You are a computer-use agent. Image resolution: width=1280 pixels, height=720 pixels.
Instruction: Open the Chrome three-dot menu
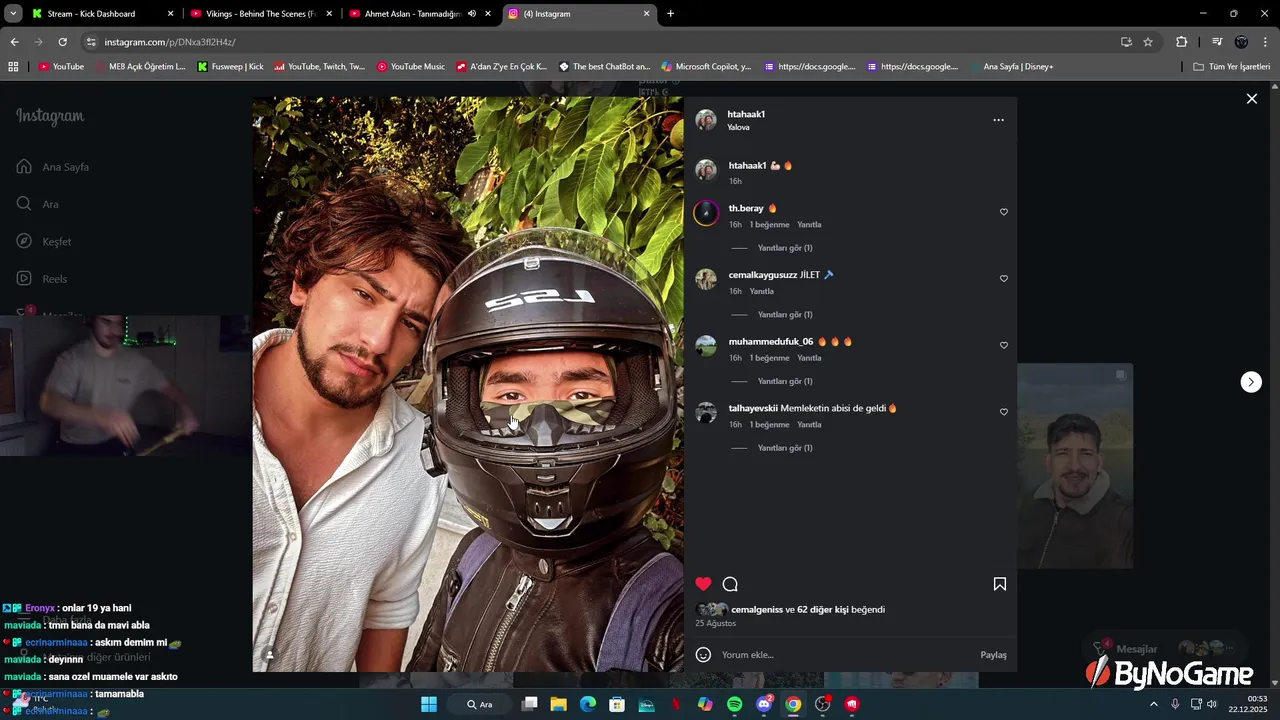[1266, 42]
